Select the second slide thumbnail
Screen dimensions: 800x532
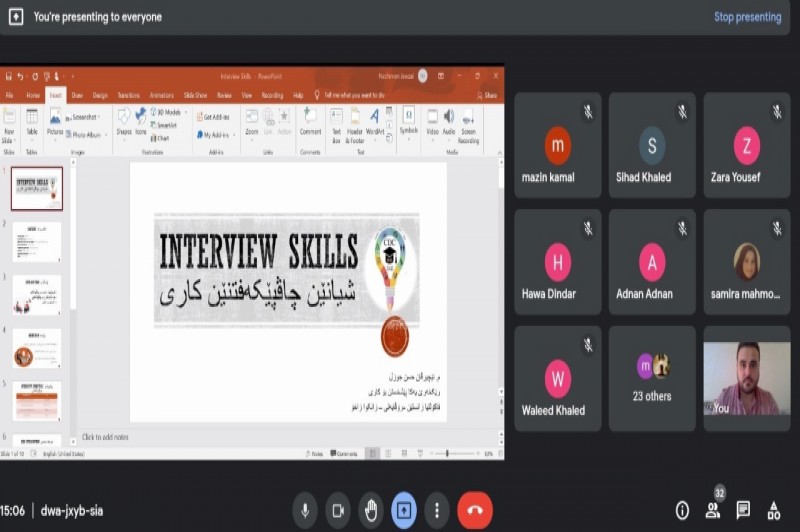37,242
